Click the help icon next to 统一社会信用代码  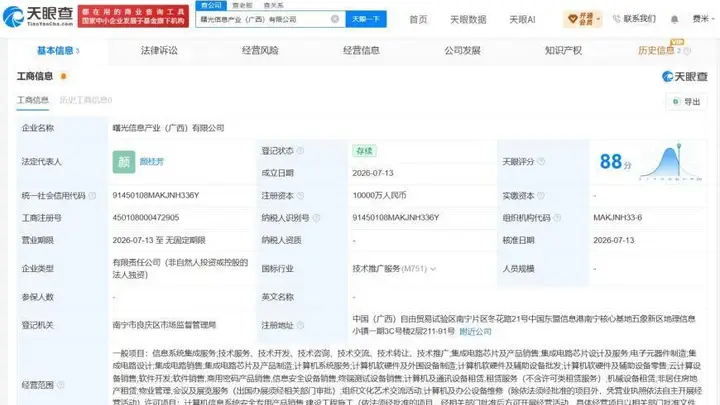point(92,196)
